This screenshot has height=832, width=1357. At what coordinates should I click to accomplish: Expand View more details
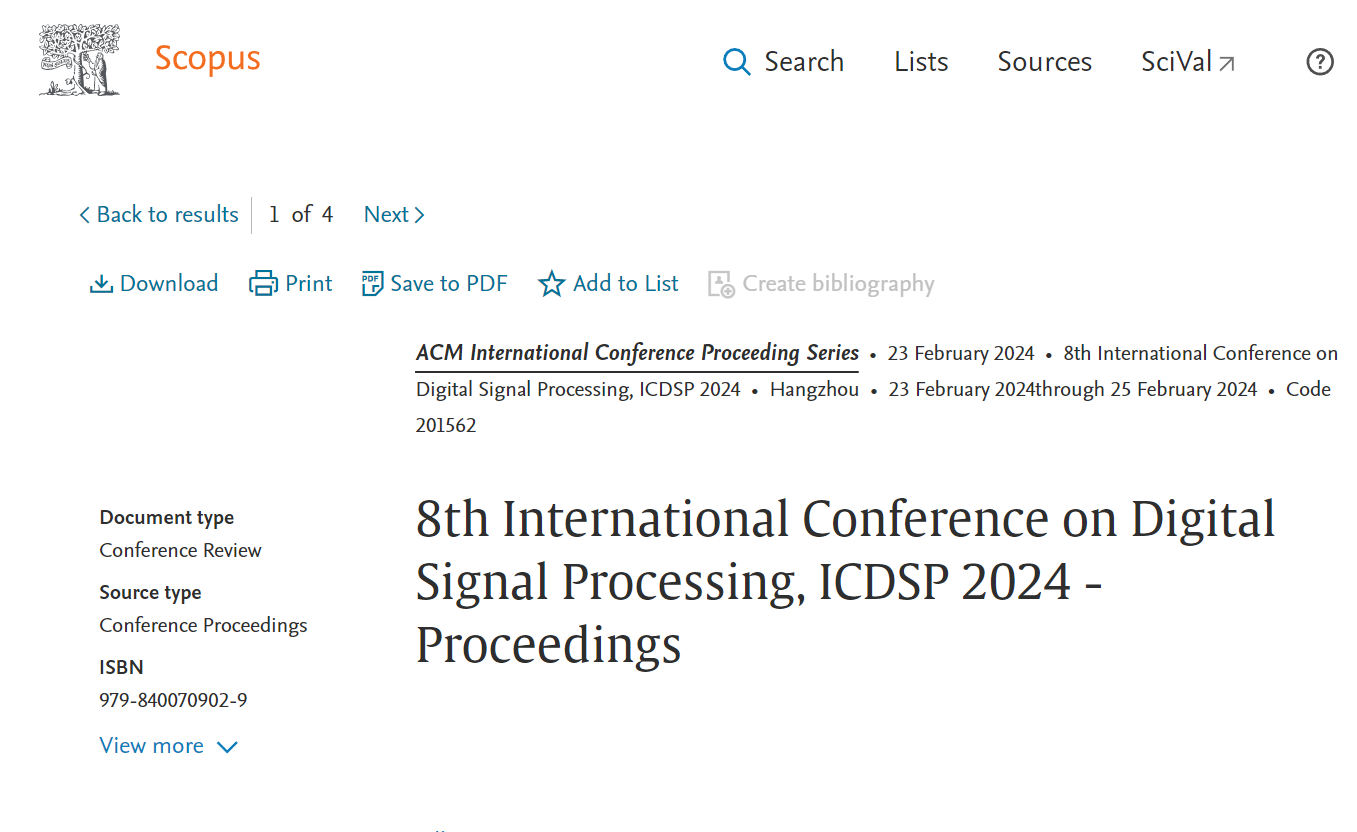tap(169, 746)
